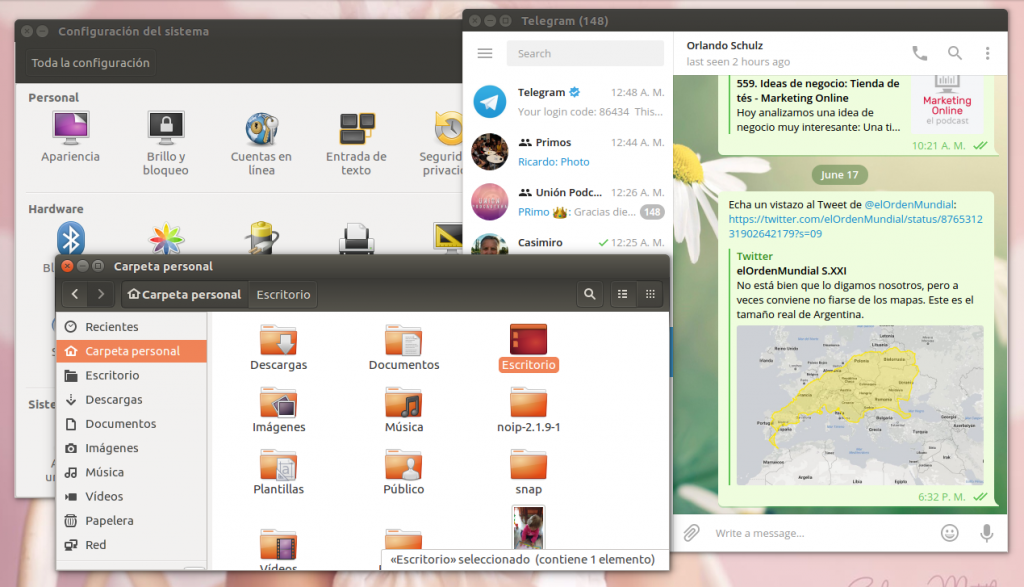Switch file manager to grid view
The width and height of the screenshot is (1024, 587).
(650, 294)
